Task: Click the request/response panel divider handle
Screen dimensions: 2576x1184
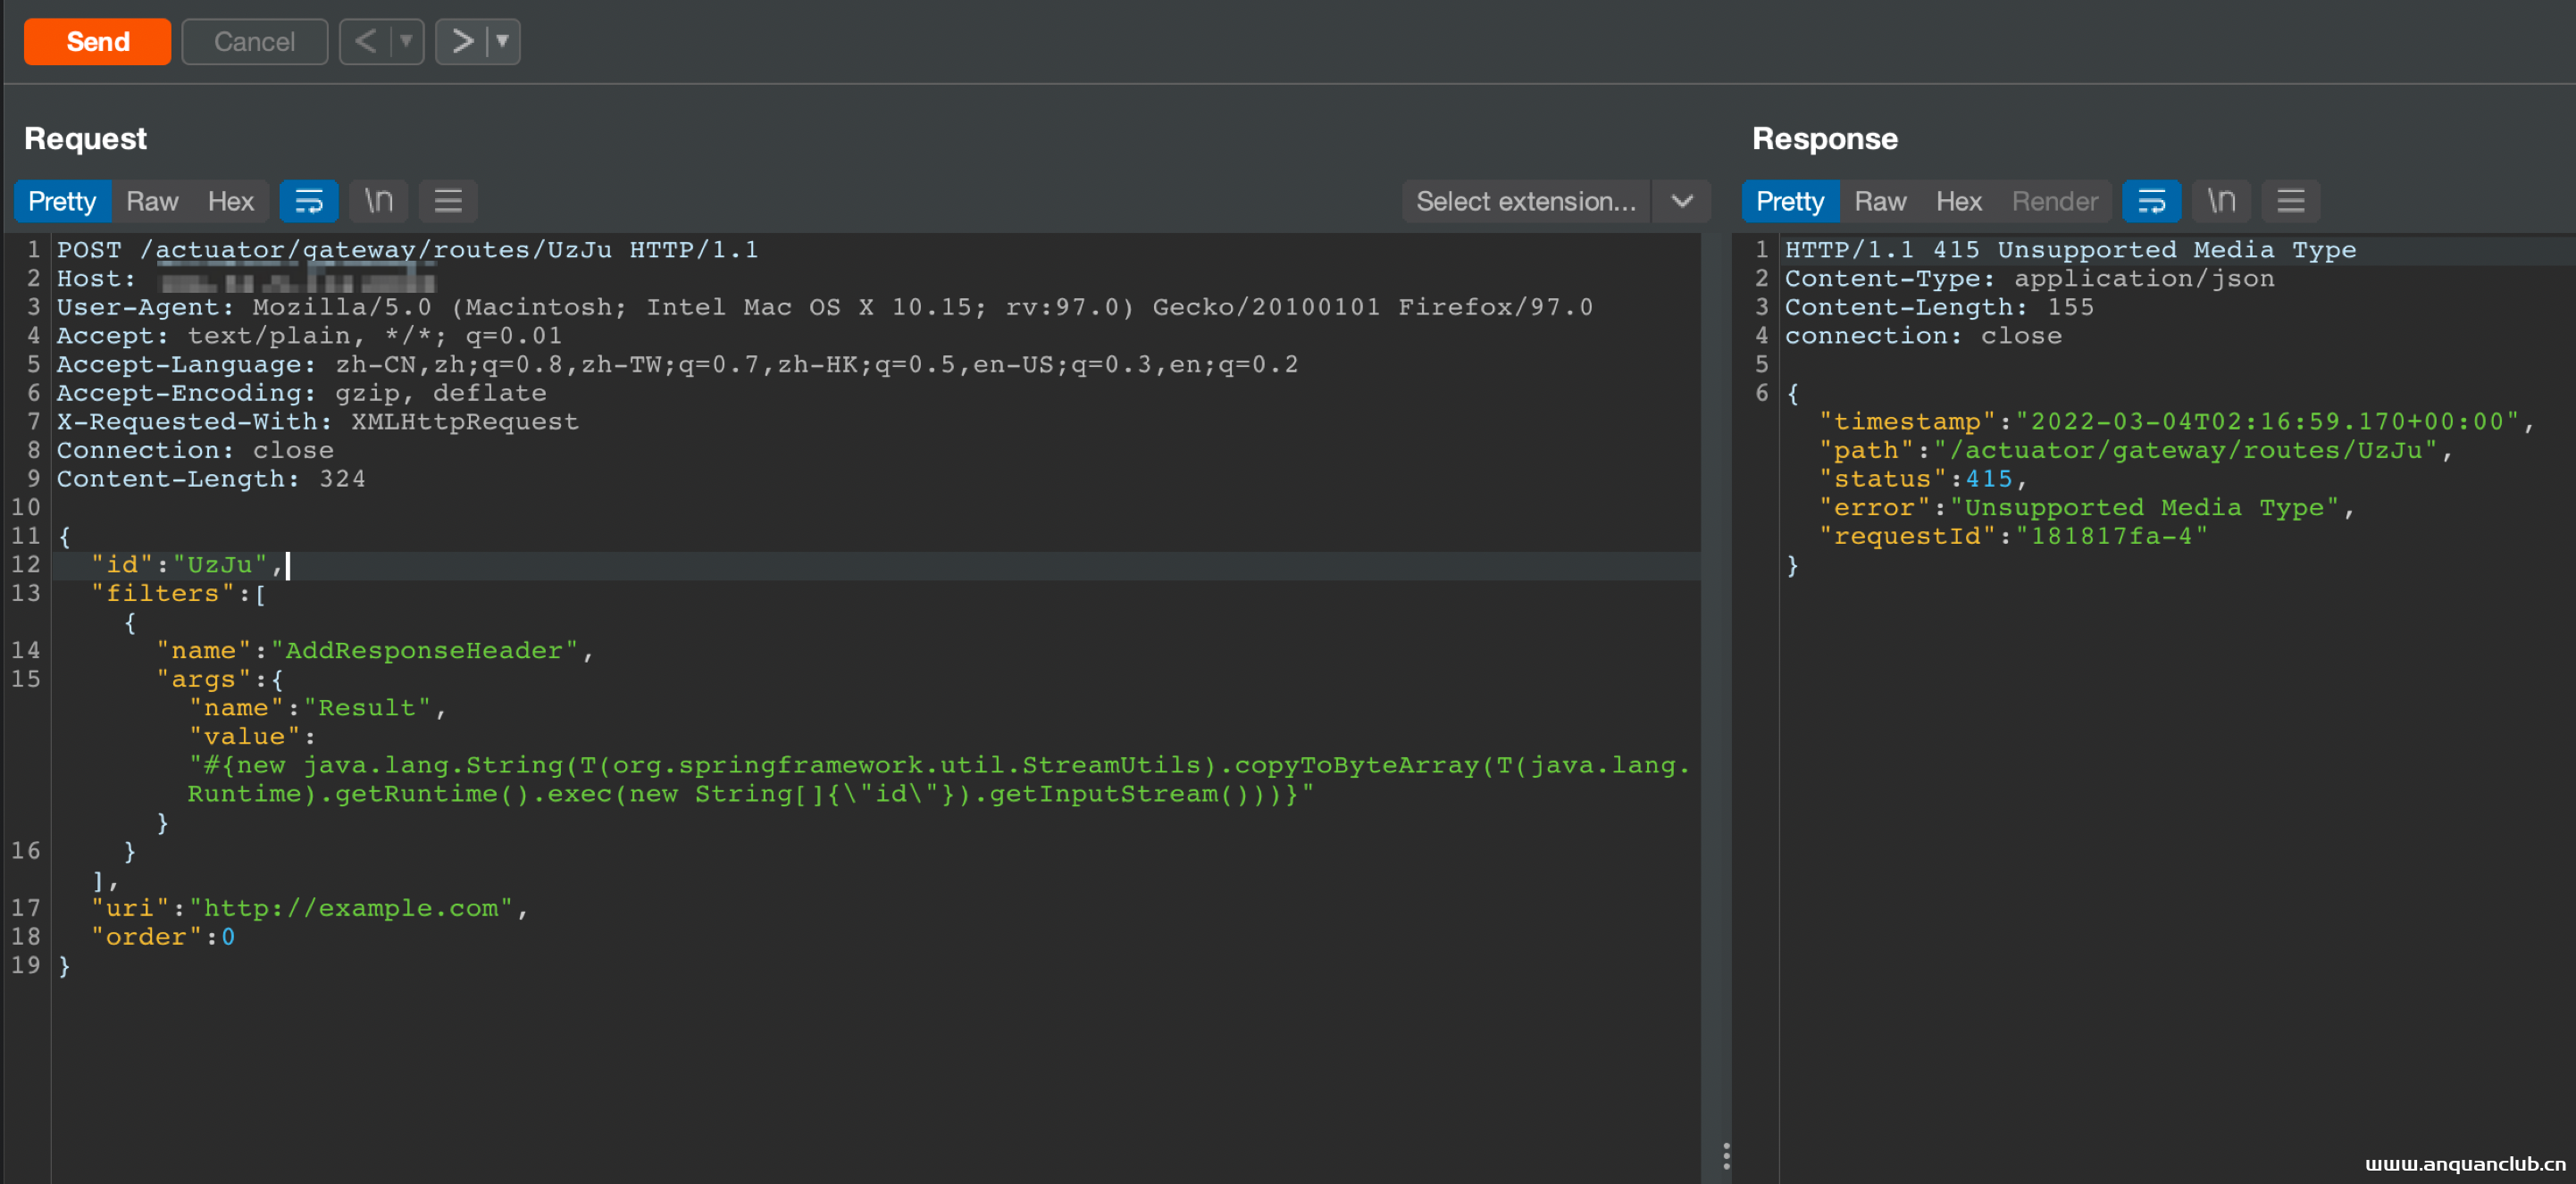Action: (x=1726, y=1156)
